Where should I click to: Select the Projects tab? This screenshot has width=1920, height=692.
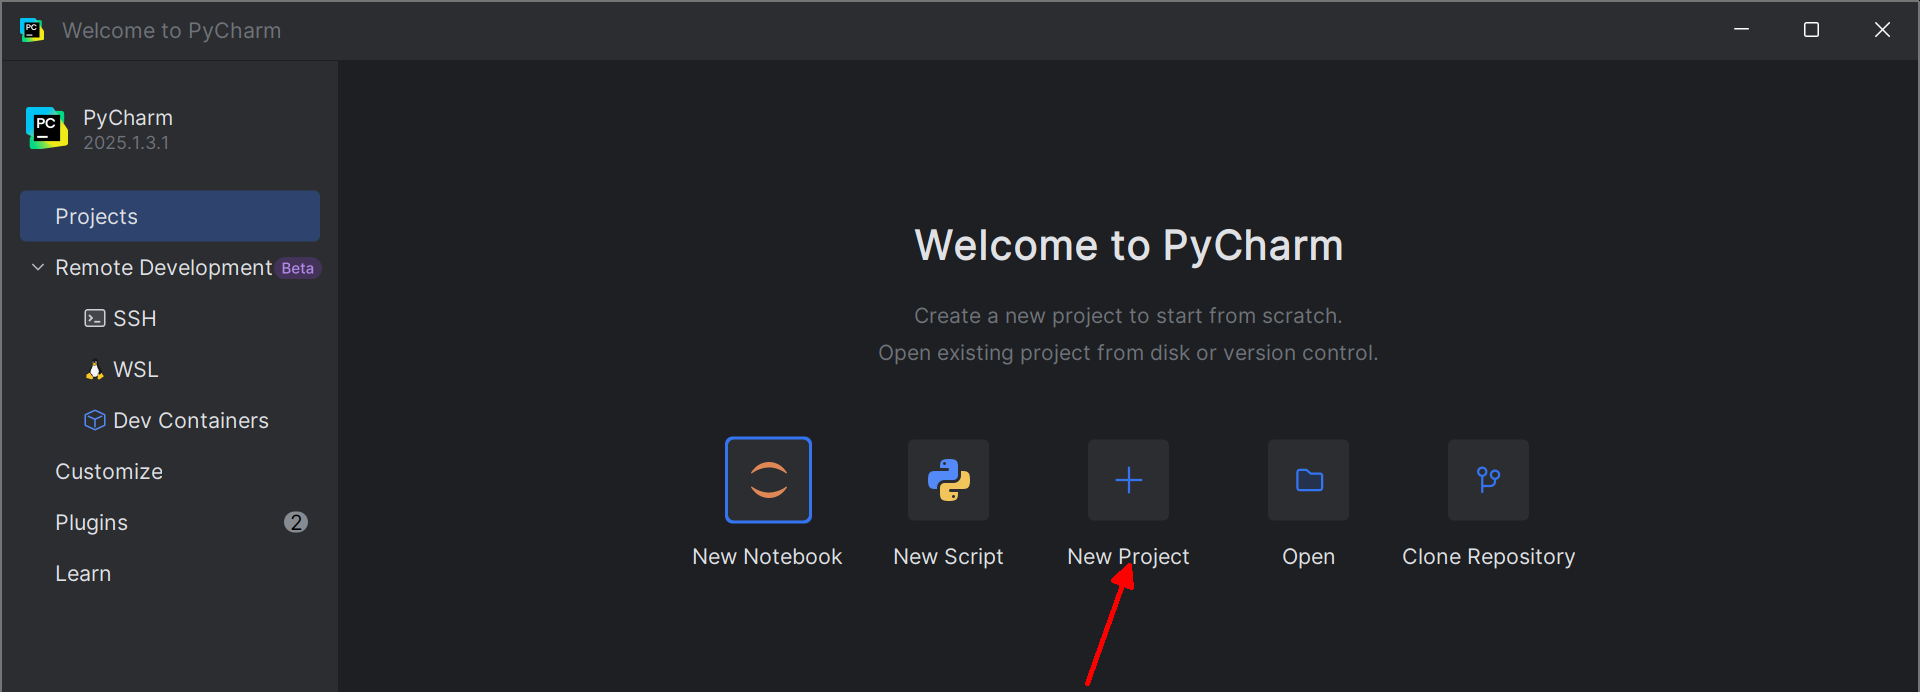170,216
